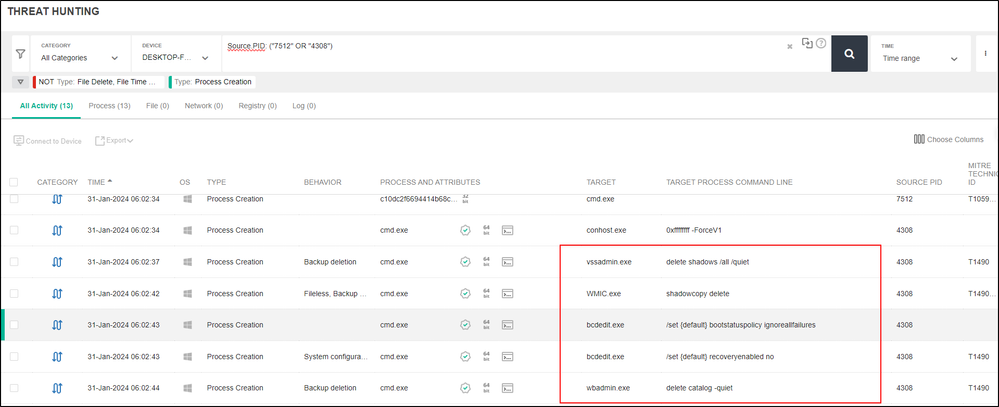Click 64 bit badge in vssadmin.exe row
This screenshot has height=407, width=999.
click(486, 262)
